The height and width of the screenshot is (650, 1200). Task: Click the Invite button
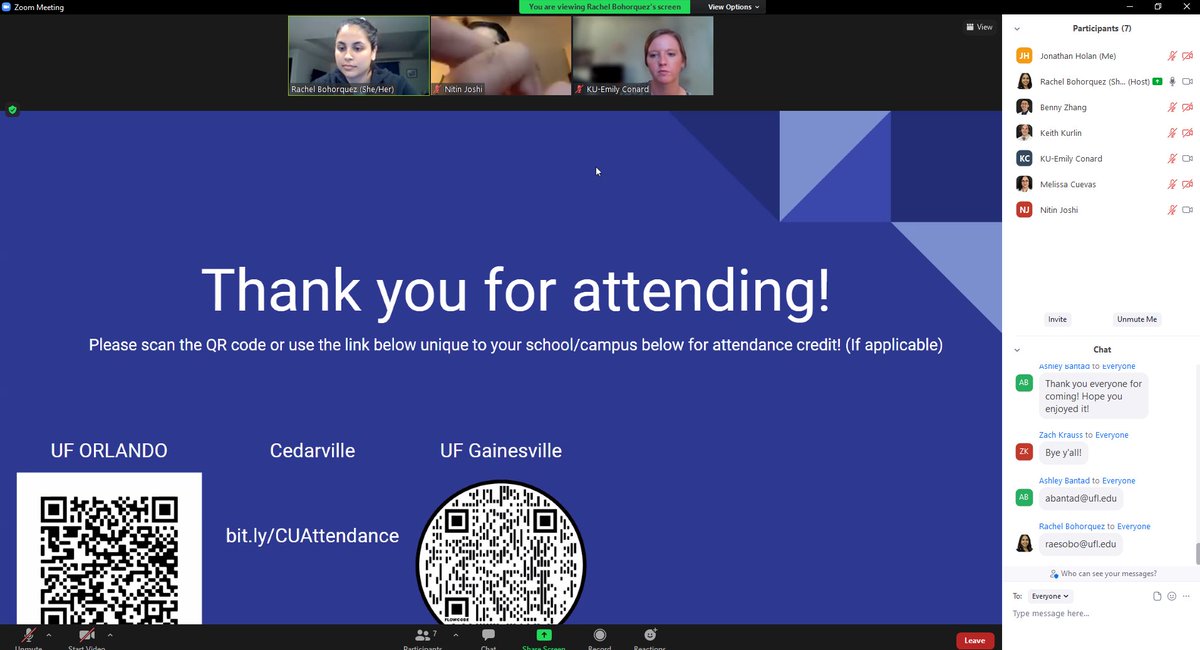tap(1057, 319)
